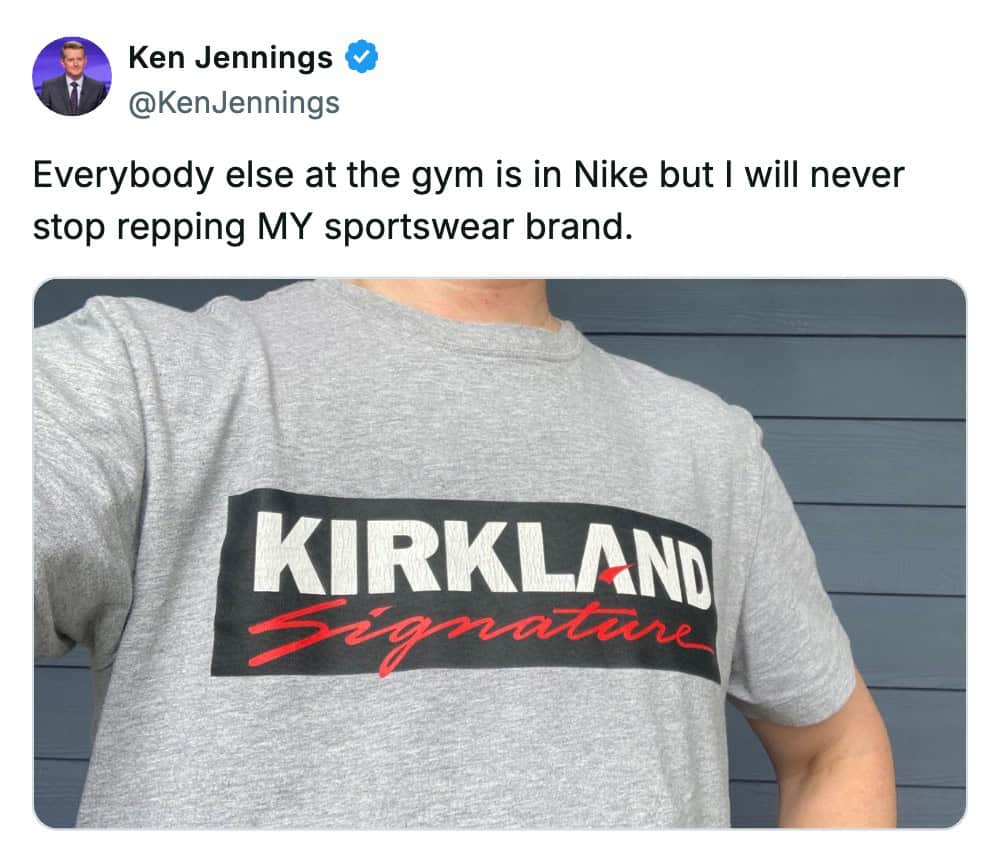Viewport: 996px width, 860px height.
Task: Click the tweet text's first line
Action: [x=469, y=175]
